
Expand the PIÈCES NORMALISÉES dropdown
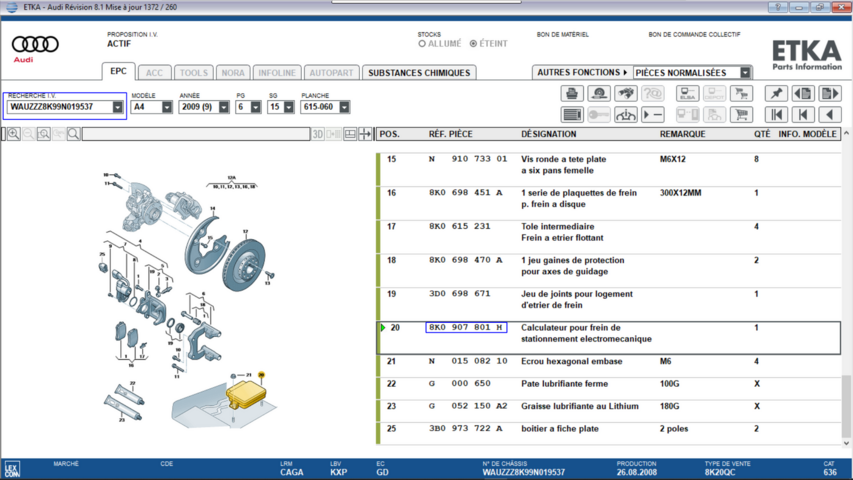point(745,72)
